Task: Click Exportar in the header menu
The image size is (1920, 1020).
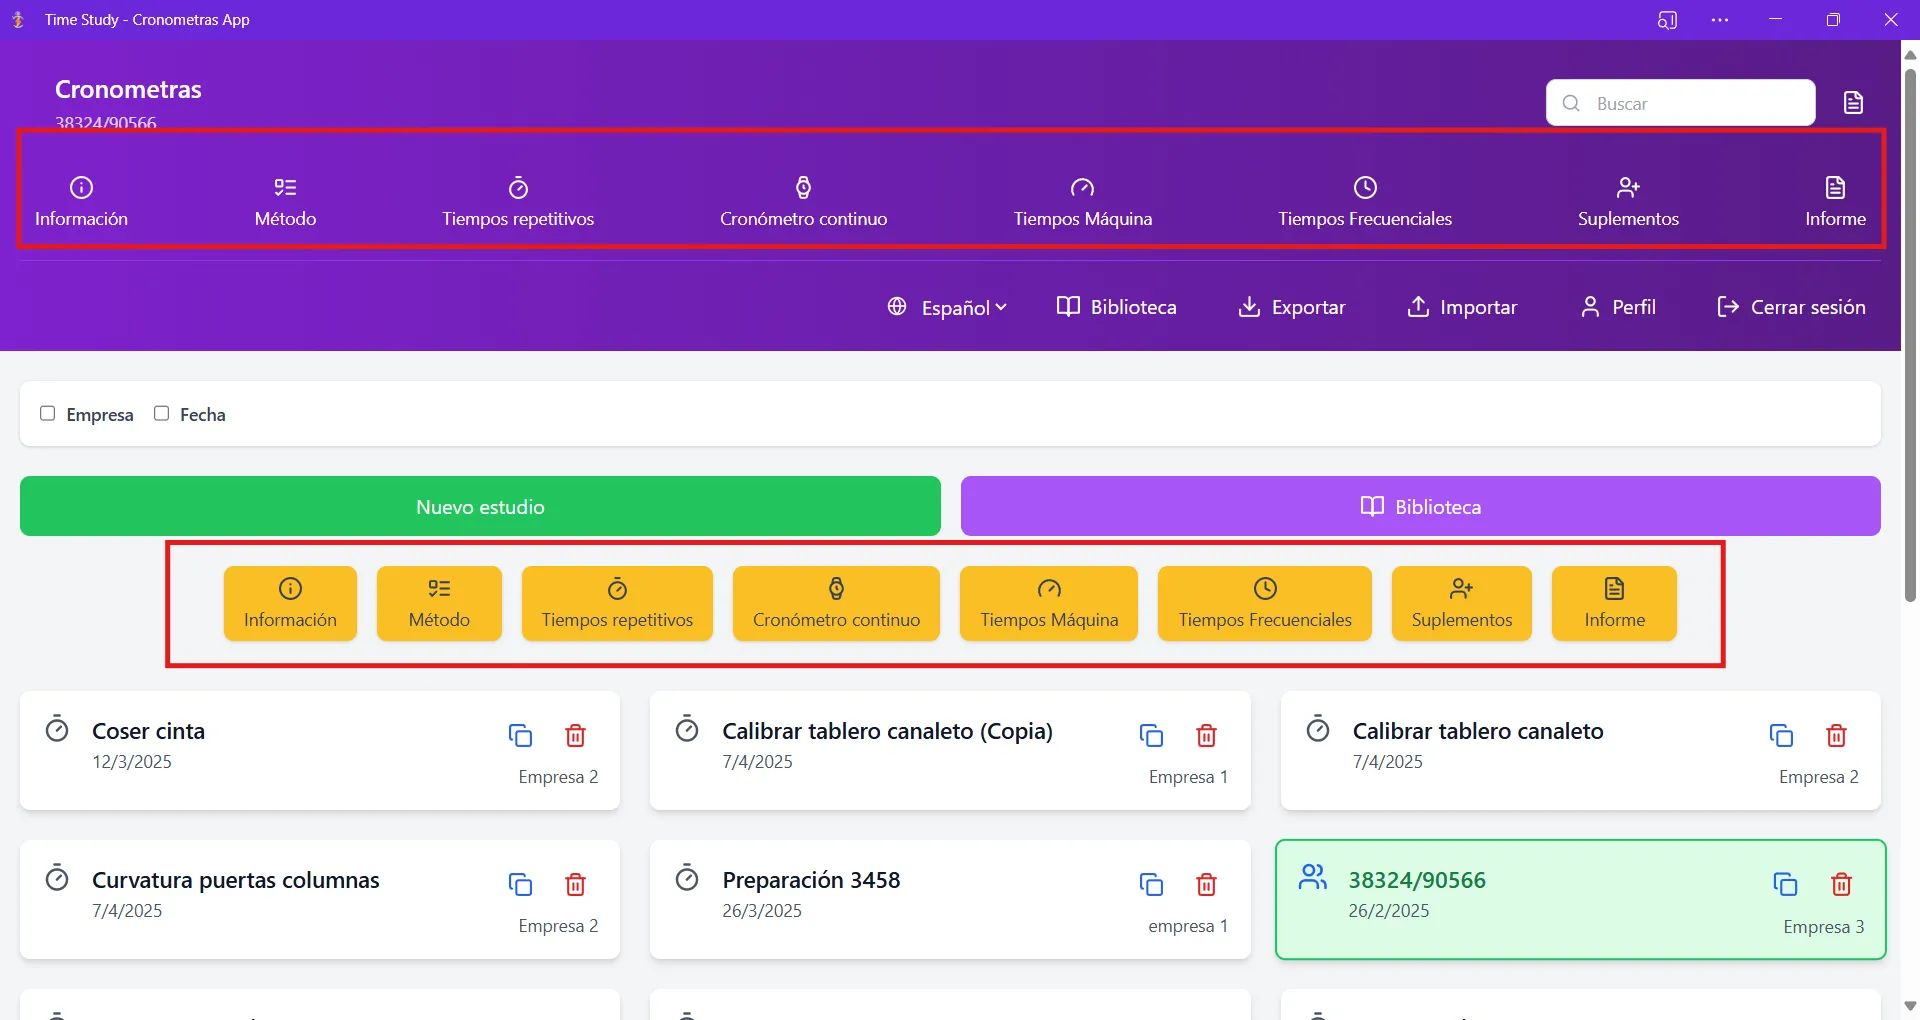Action: [x=1291, y=307]
